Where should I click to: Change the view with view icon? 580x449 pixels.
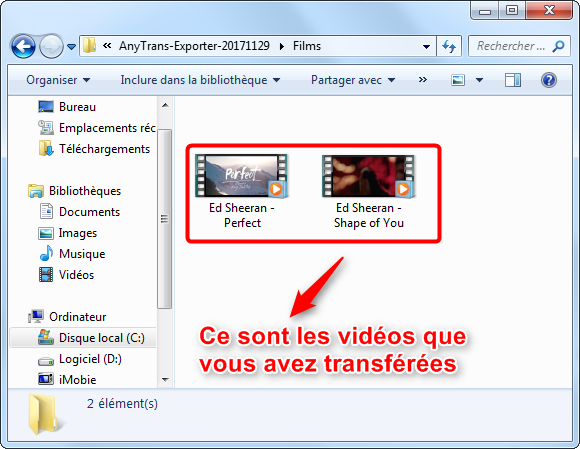(x=458, y=80)
